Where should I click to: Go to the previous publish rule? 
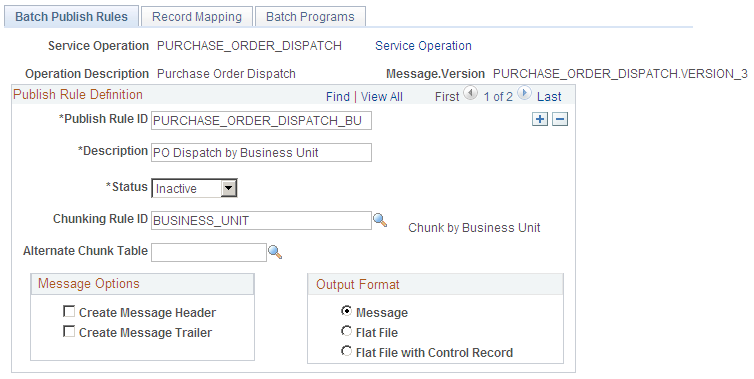point(470,93)
